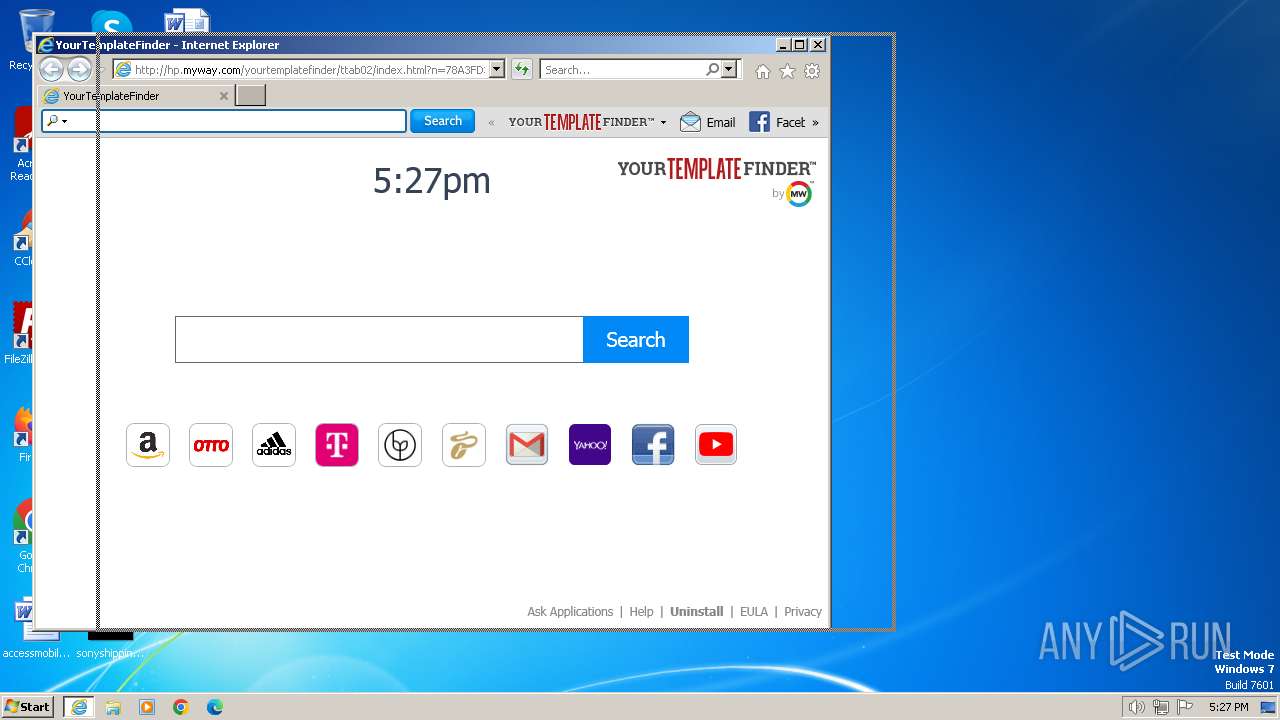Image resolution: width=1280 pixels, height=720 pixels.
Task: Open the EULA footer link
Action: pos(754,612)
